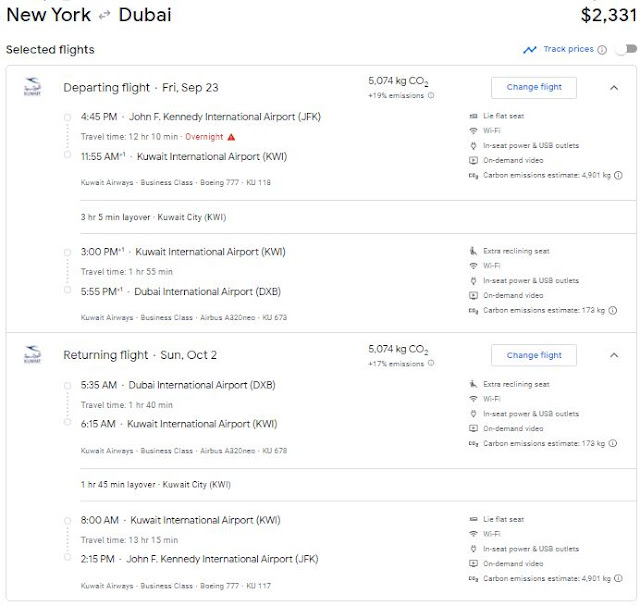Click the Extra reclining seat icon for KU 673
This screenshot has height=606, width=640.
pyautogui.click(x=473, y=251)
